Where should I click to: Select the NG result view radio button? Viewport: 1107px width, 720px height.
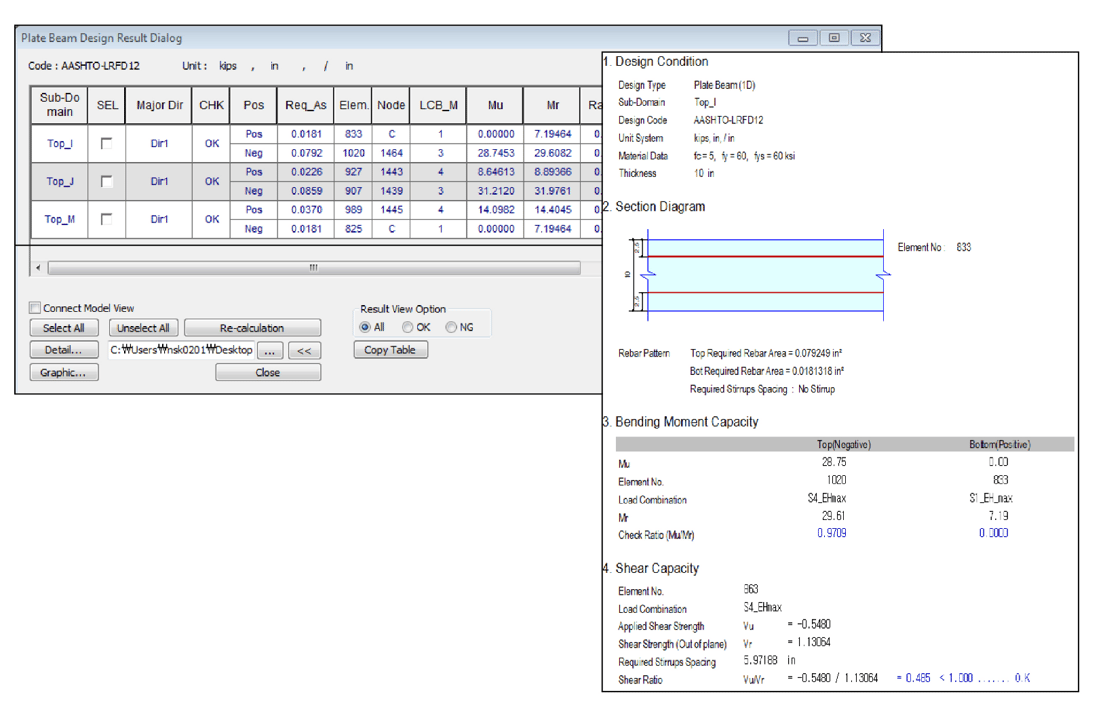coord(452,327)
